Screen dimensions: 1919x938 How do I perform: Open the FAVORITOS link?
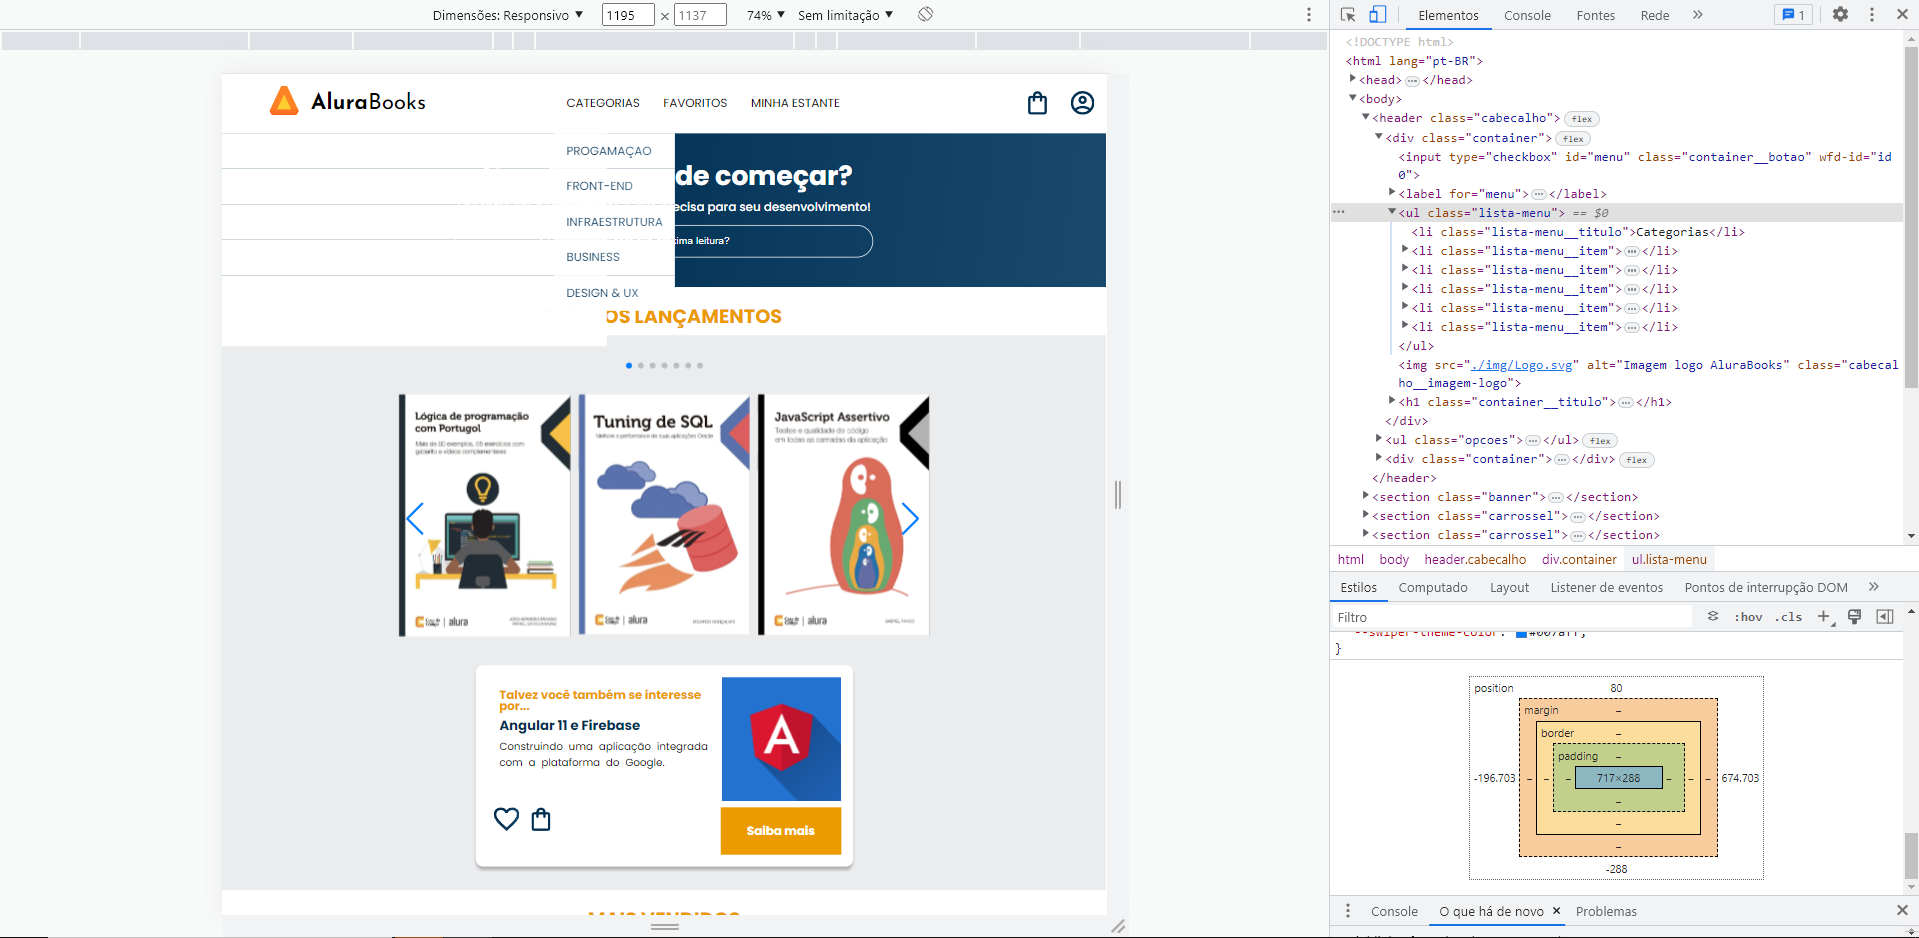695,103
